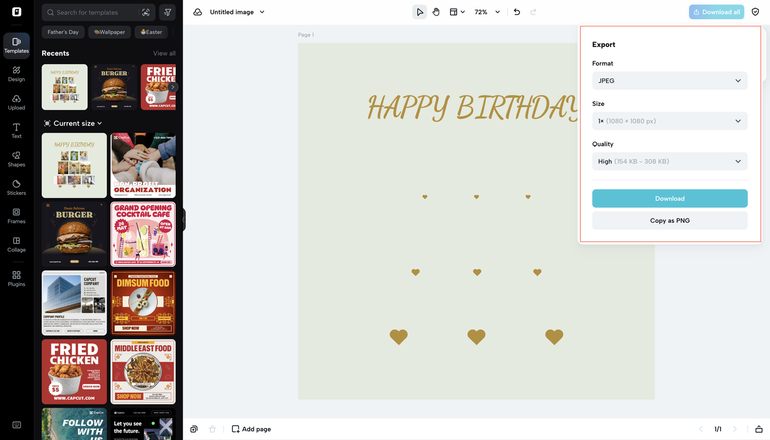Open the 72% zoom level dropdown
Viewport: 770px width, 440px height.
coord(486,12)
